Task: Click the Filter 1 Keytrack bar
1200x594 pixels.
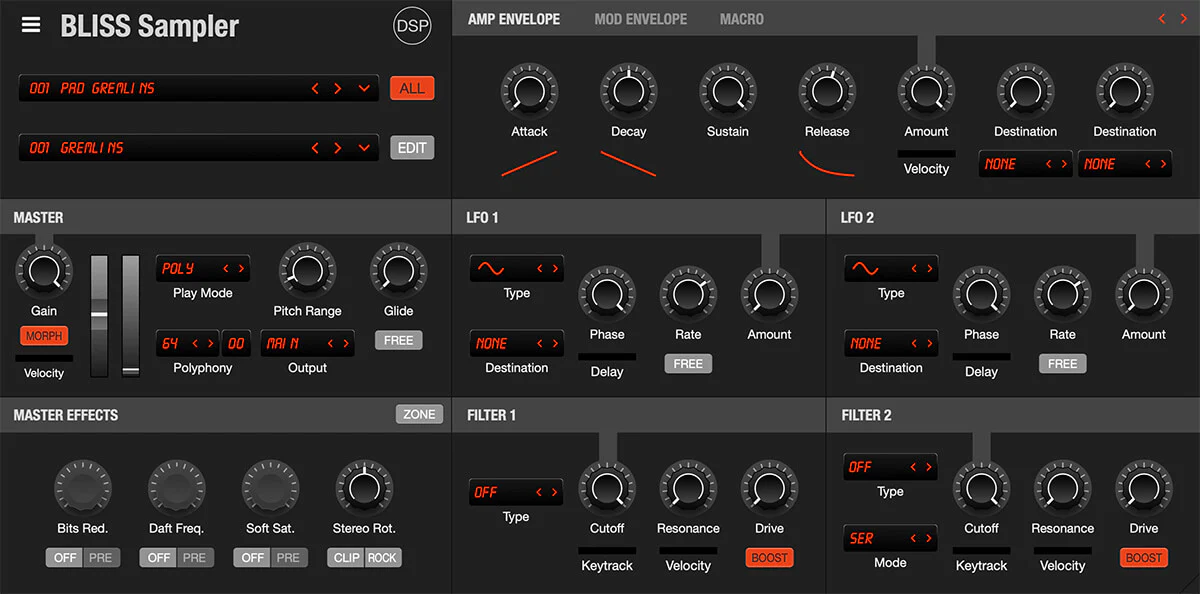Action: (606, 550)
